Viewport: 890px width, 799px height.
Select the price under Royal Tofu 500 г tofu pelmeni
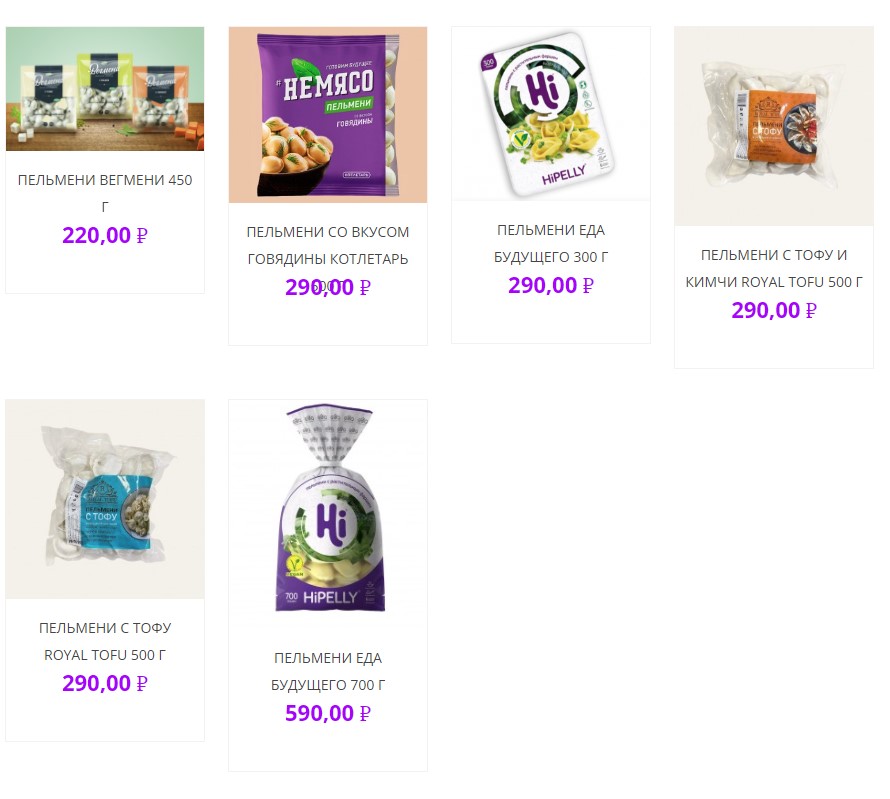[105, 683]
